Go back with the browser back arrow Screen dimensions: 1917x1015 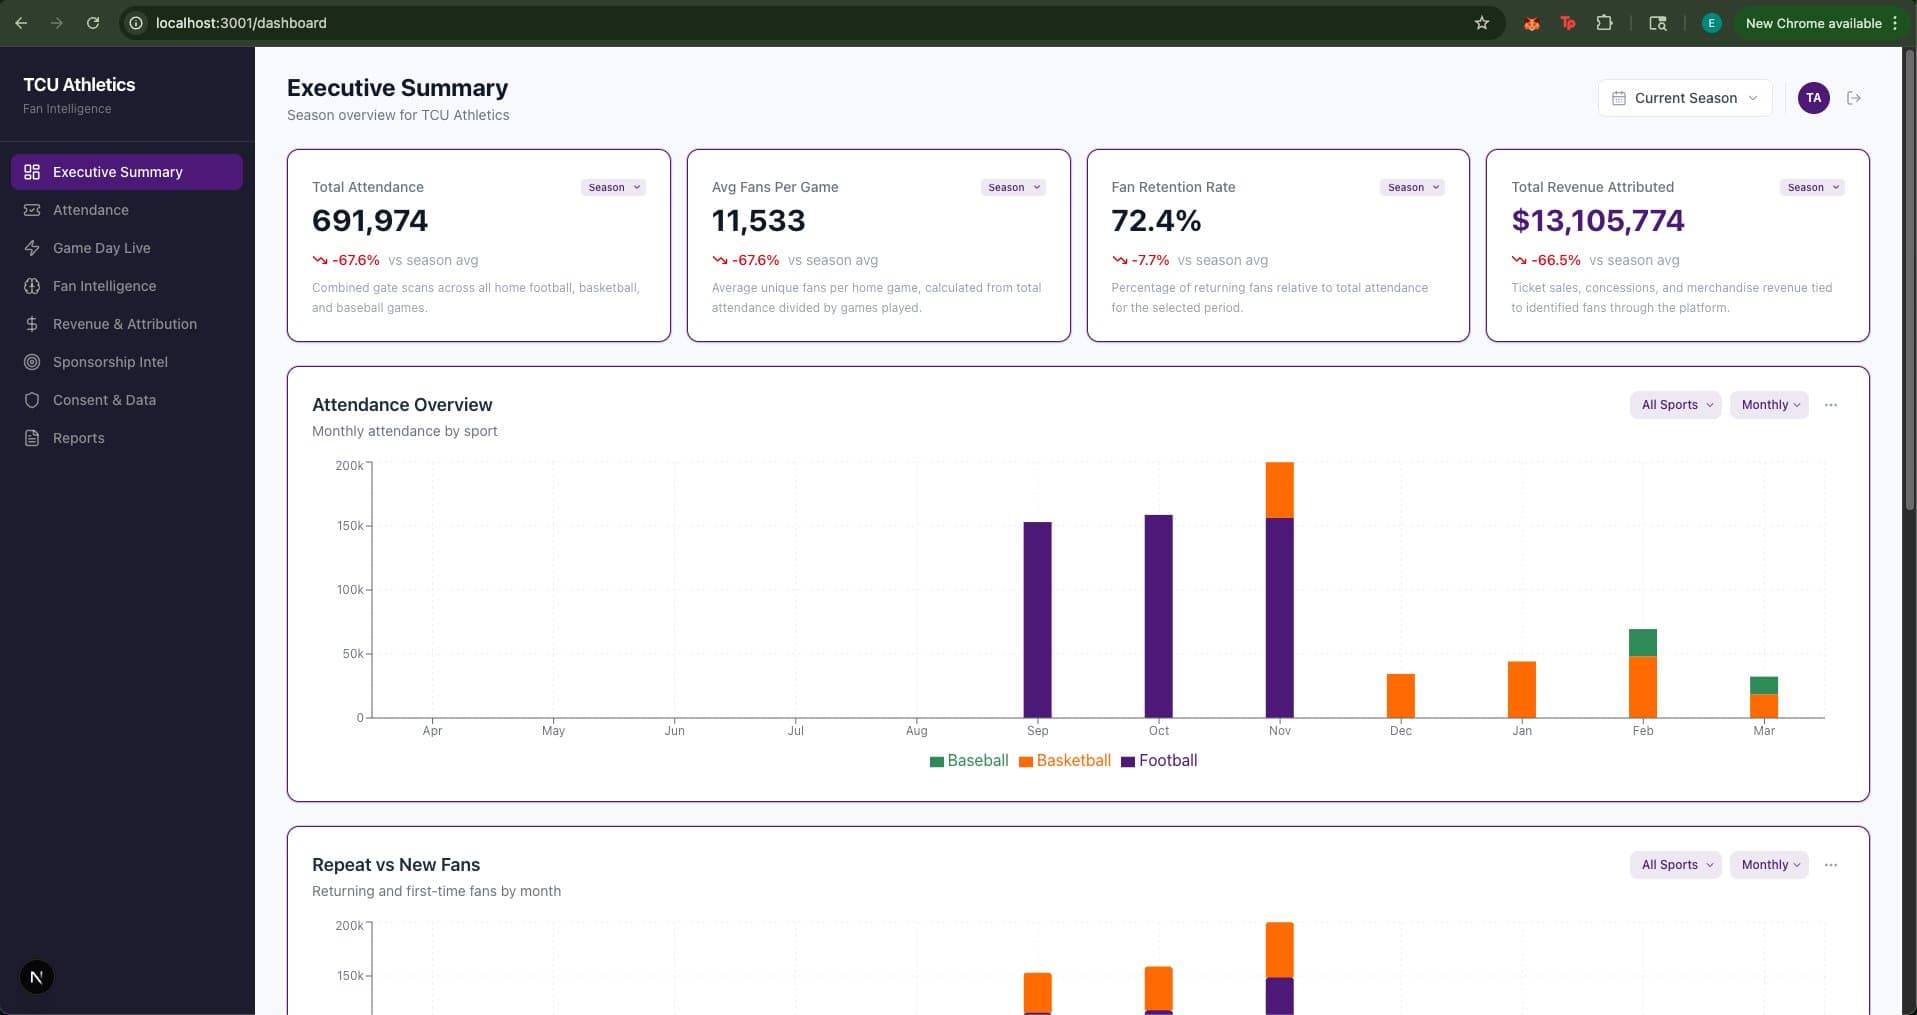click(x=21, y=23)
